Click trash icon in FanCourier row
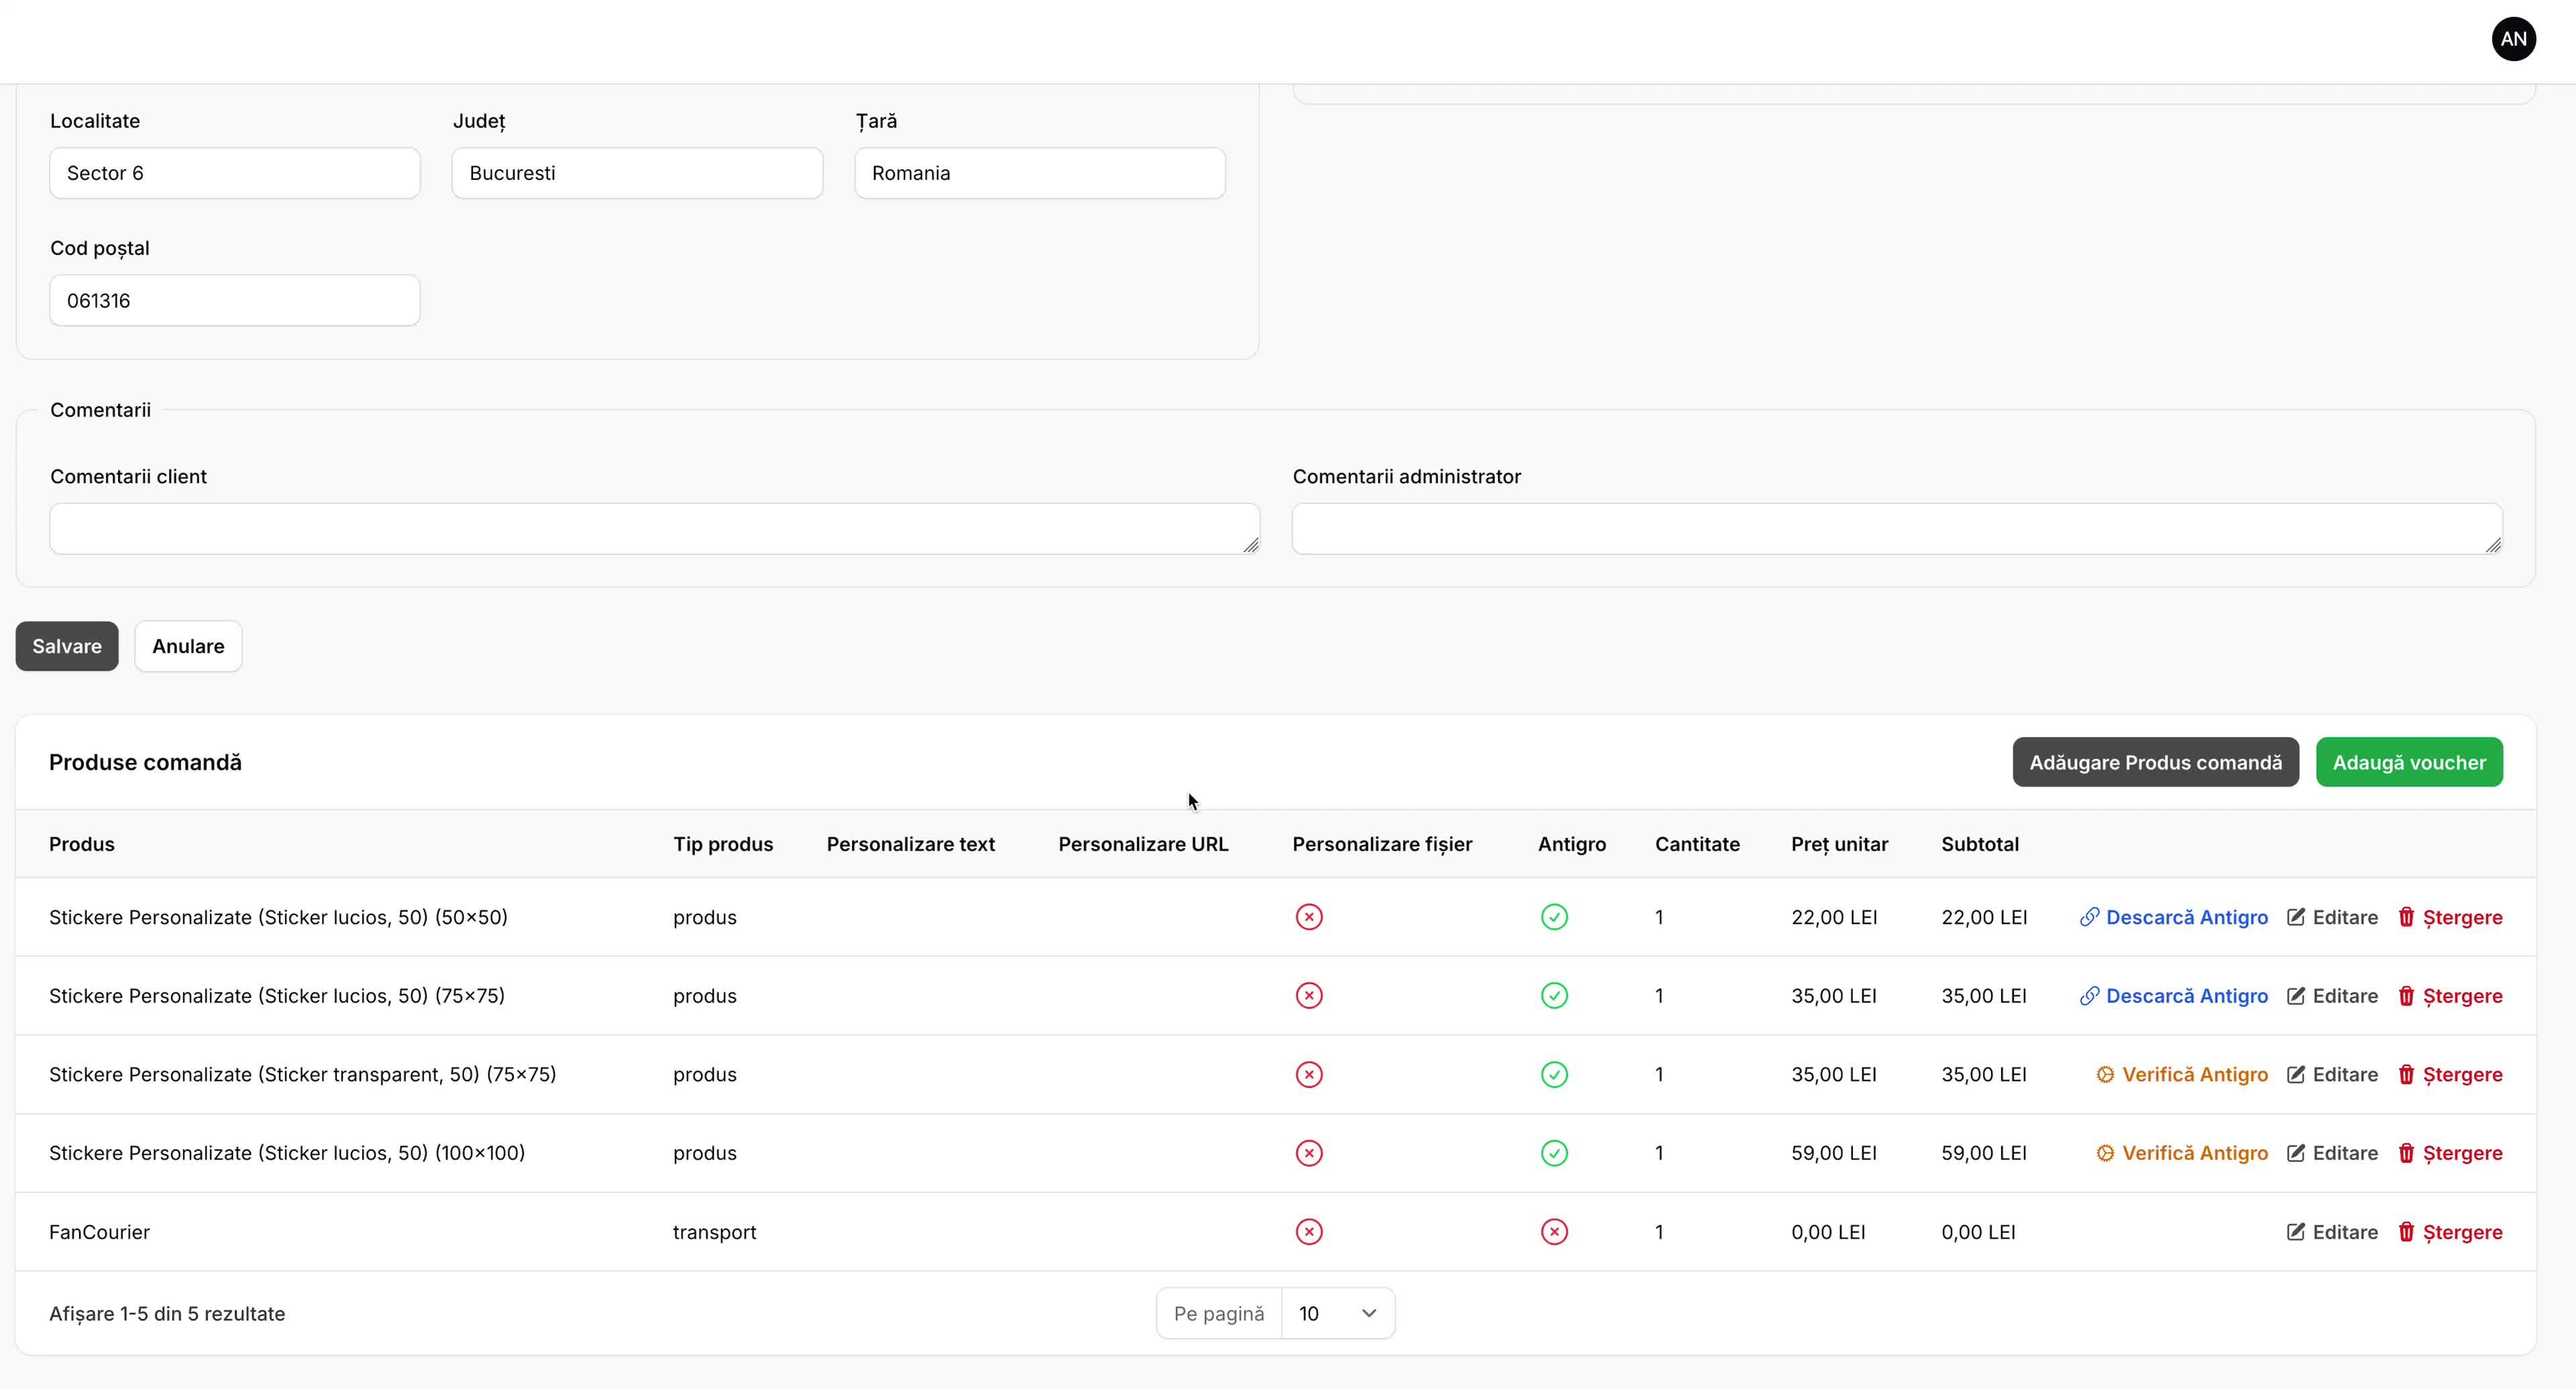The width and height of the screenshot is (2576, 1389). click(x=2406, y=1232)
